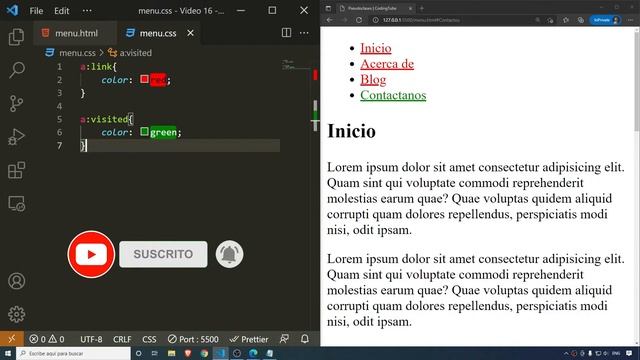Screen dimensions: 640x360
Task: Open the Inicio link in the browser page
Action: click(376, 48)
